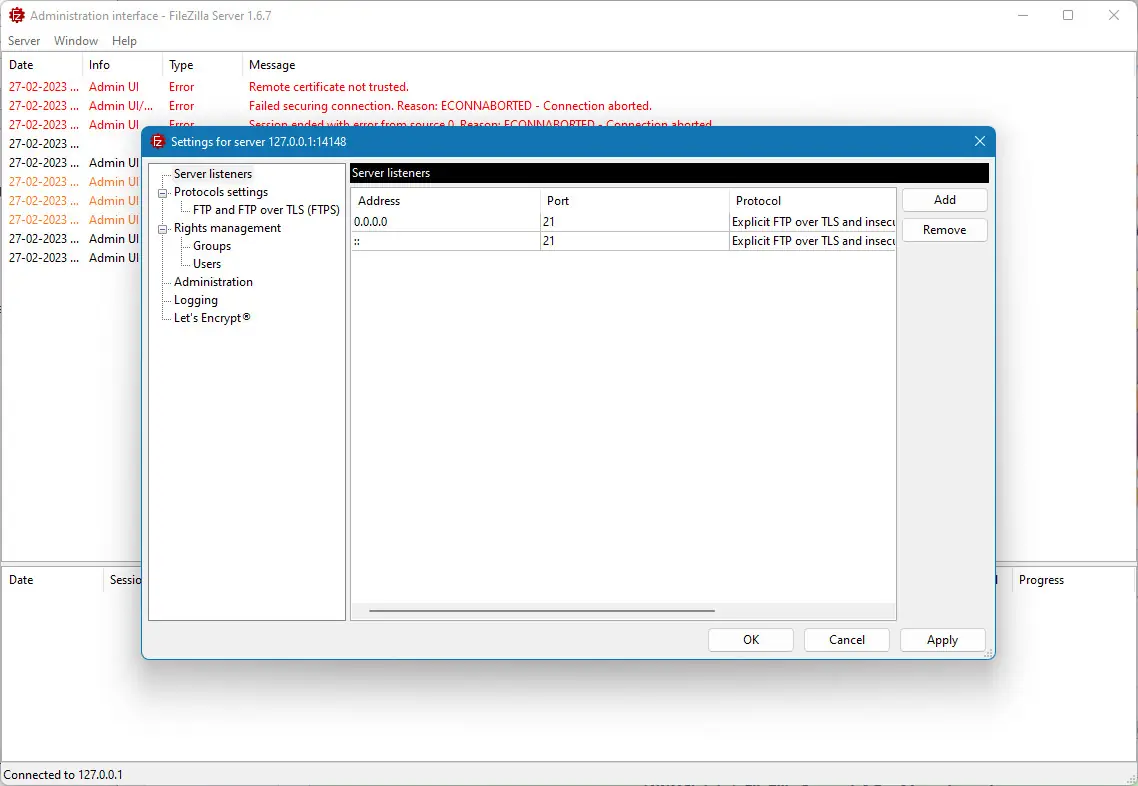Click the Type column header in log
Image resolution: width=1138 pixels, height=786 pixels.
202,65
